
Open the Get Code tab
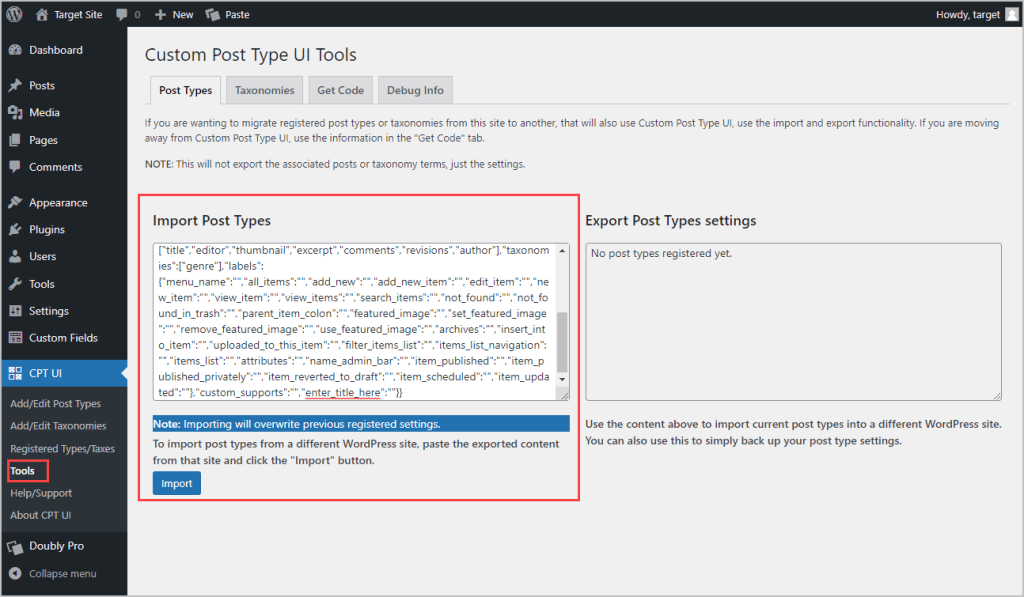[340, 89]
